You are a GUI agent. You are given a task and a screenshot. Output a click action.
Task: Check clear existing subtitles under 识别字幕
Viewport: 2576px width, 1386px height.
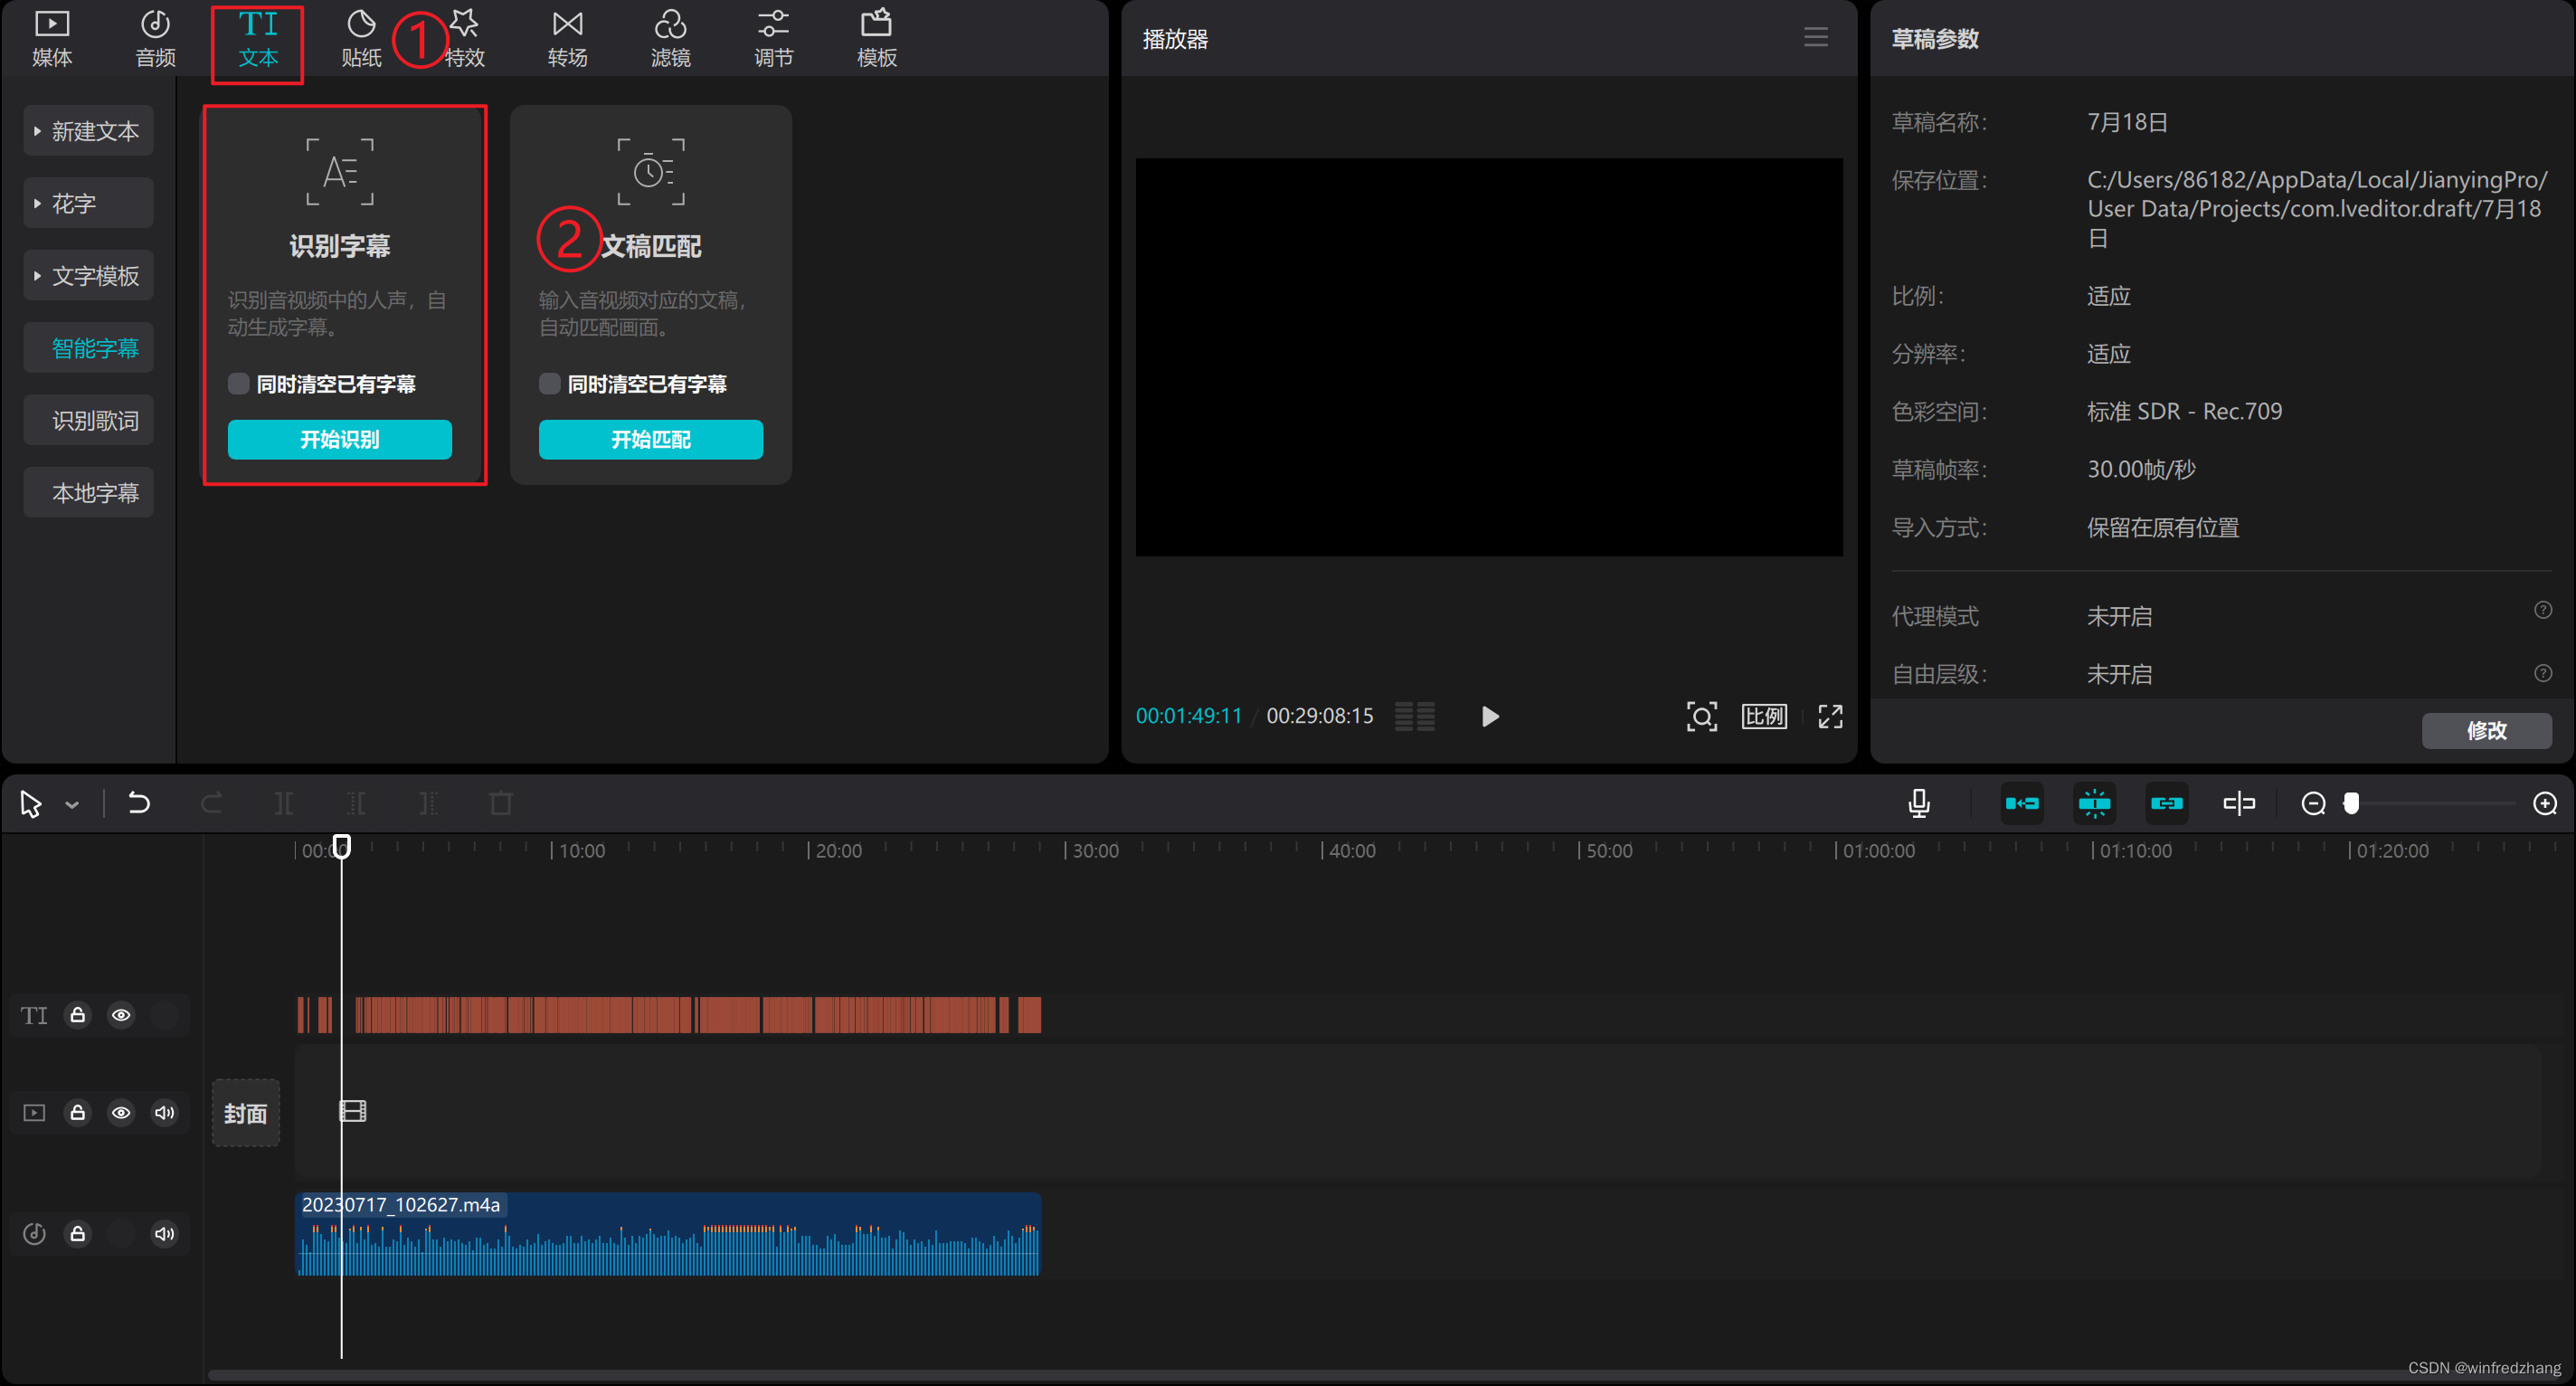[x=238, y=384]
